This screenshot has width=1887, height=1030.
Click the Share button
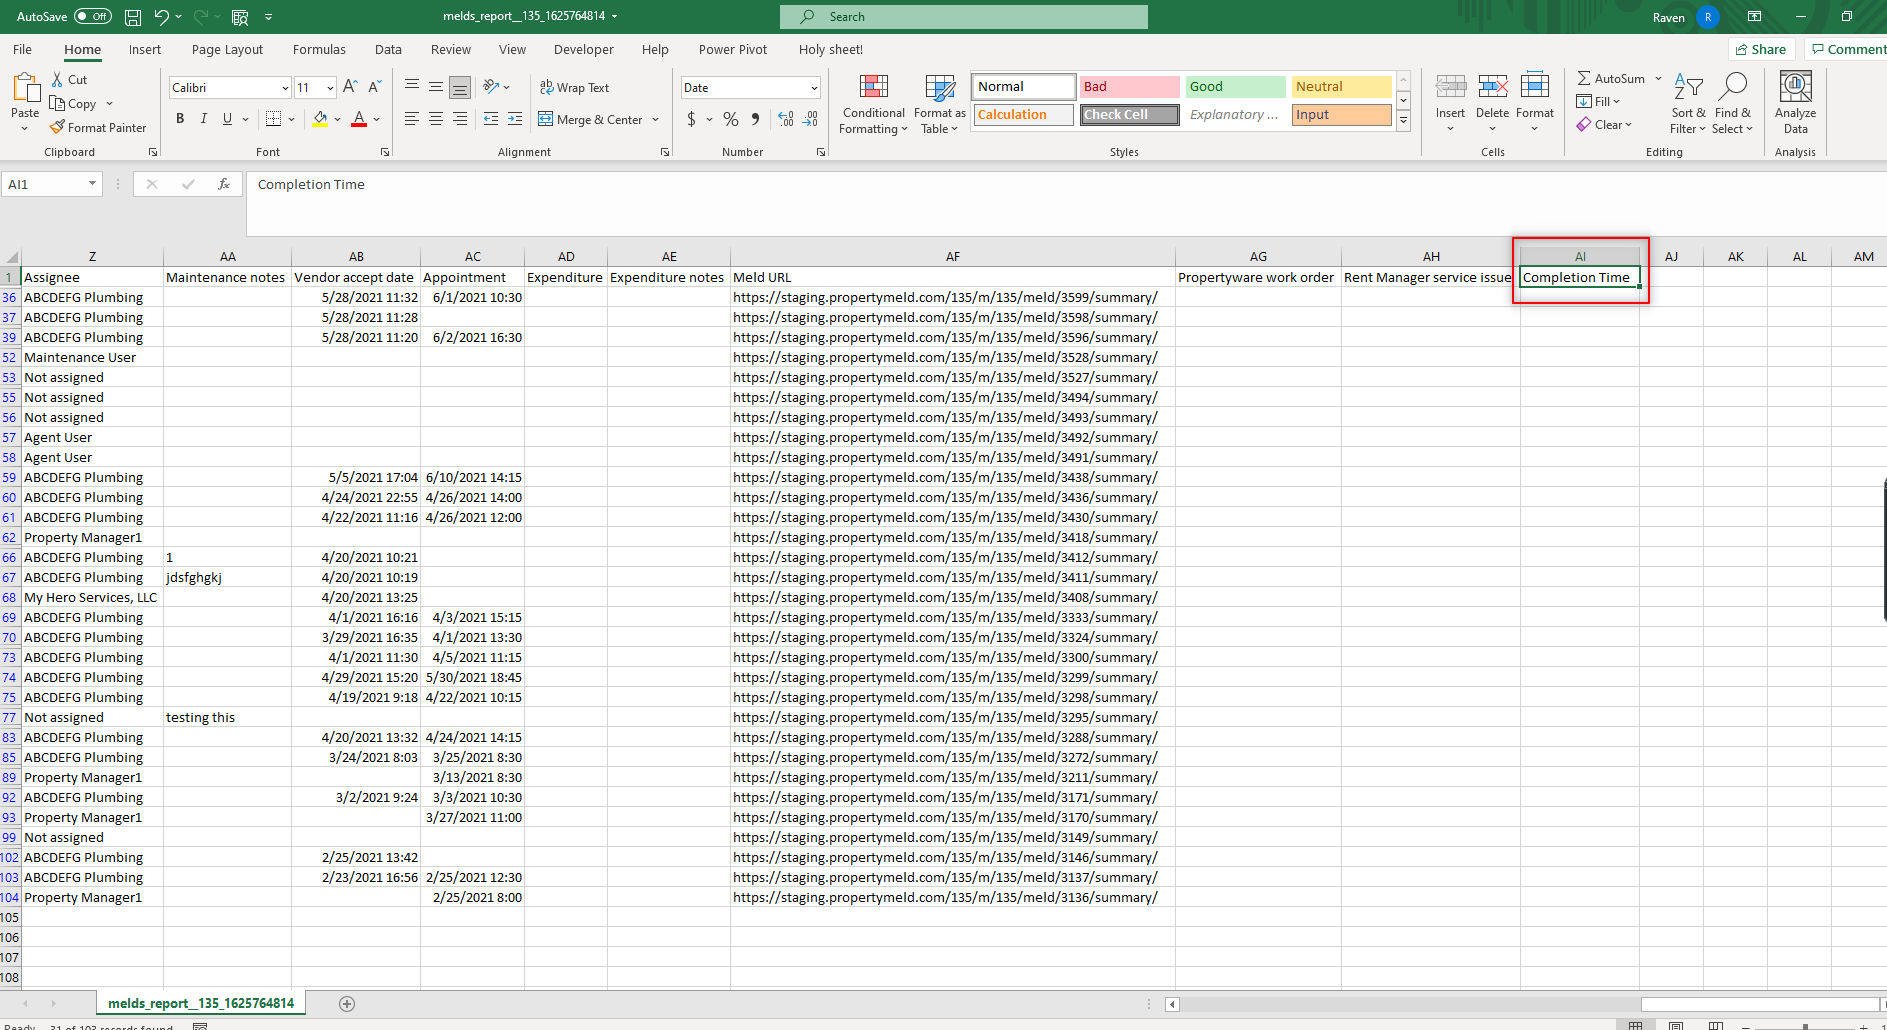pyautogui.click(x=1761, y=50)
